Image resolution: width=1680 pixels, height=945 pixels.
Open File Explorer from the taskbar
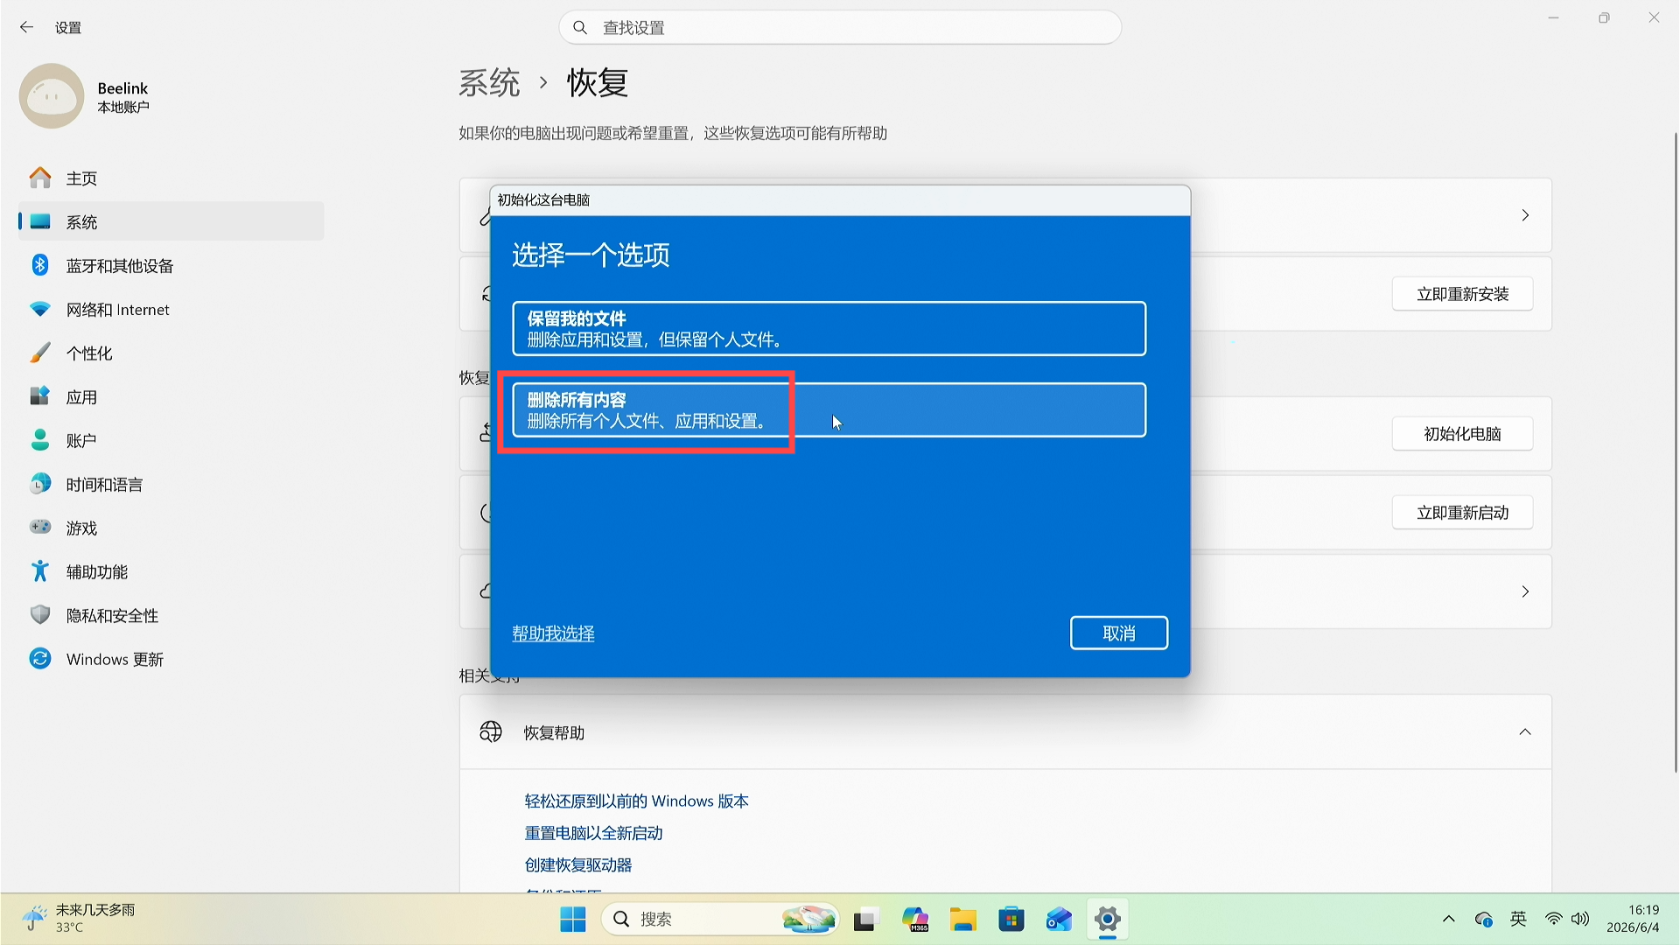coord(963,919)
